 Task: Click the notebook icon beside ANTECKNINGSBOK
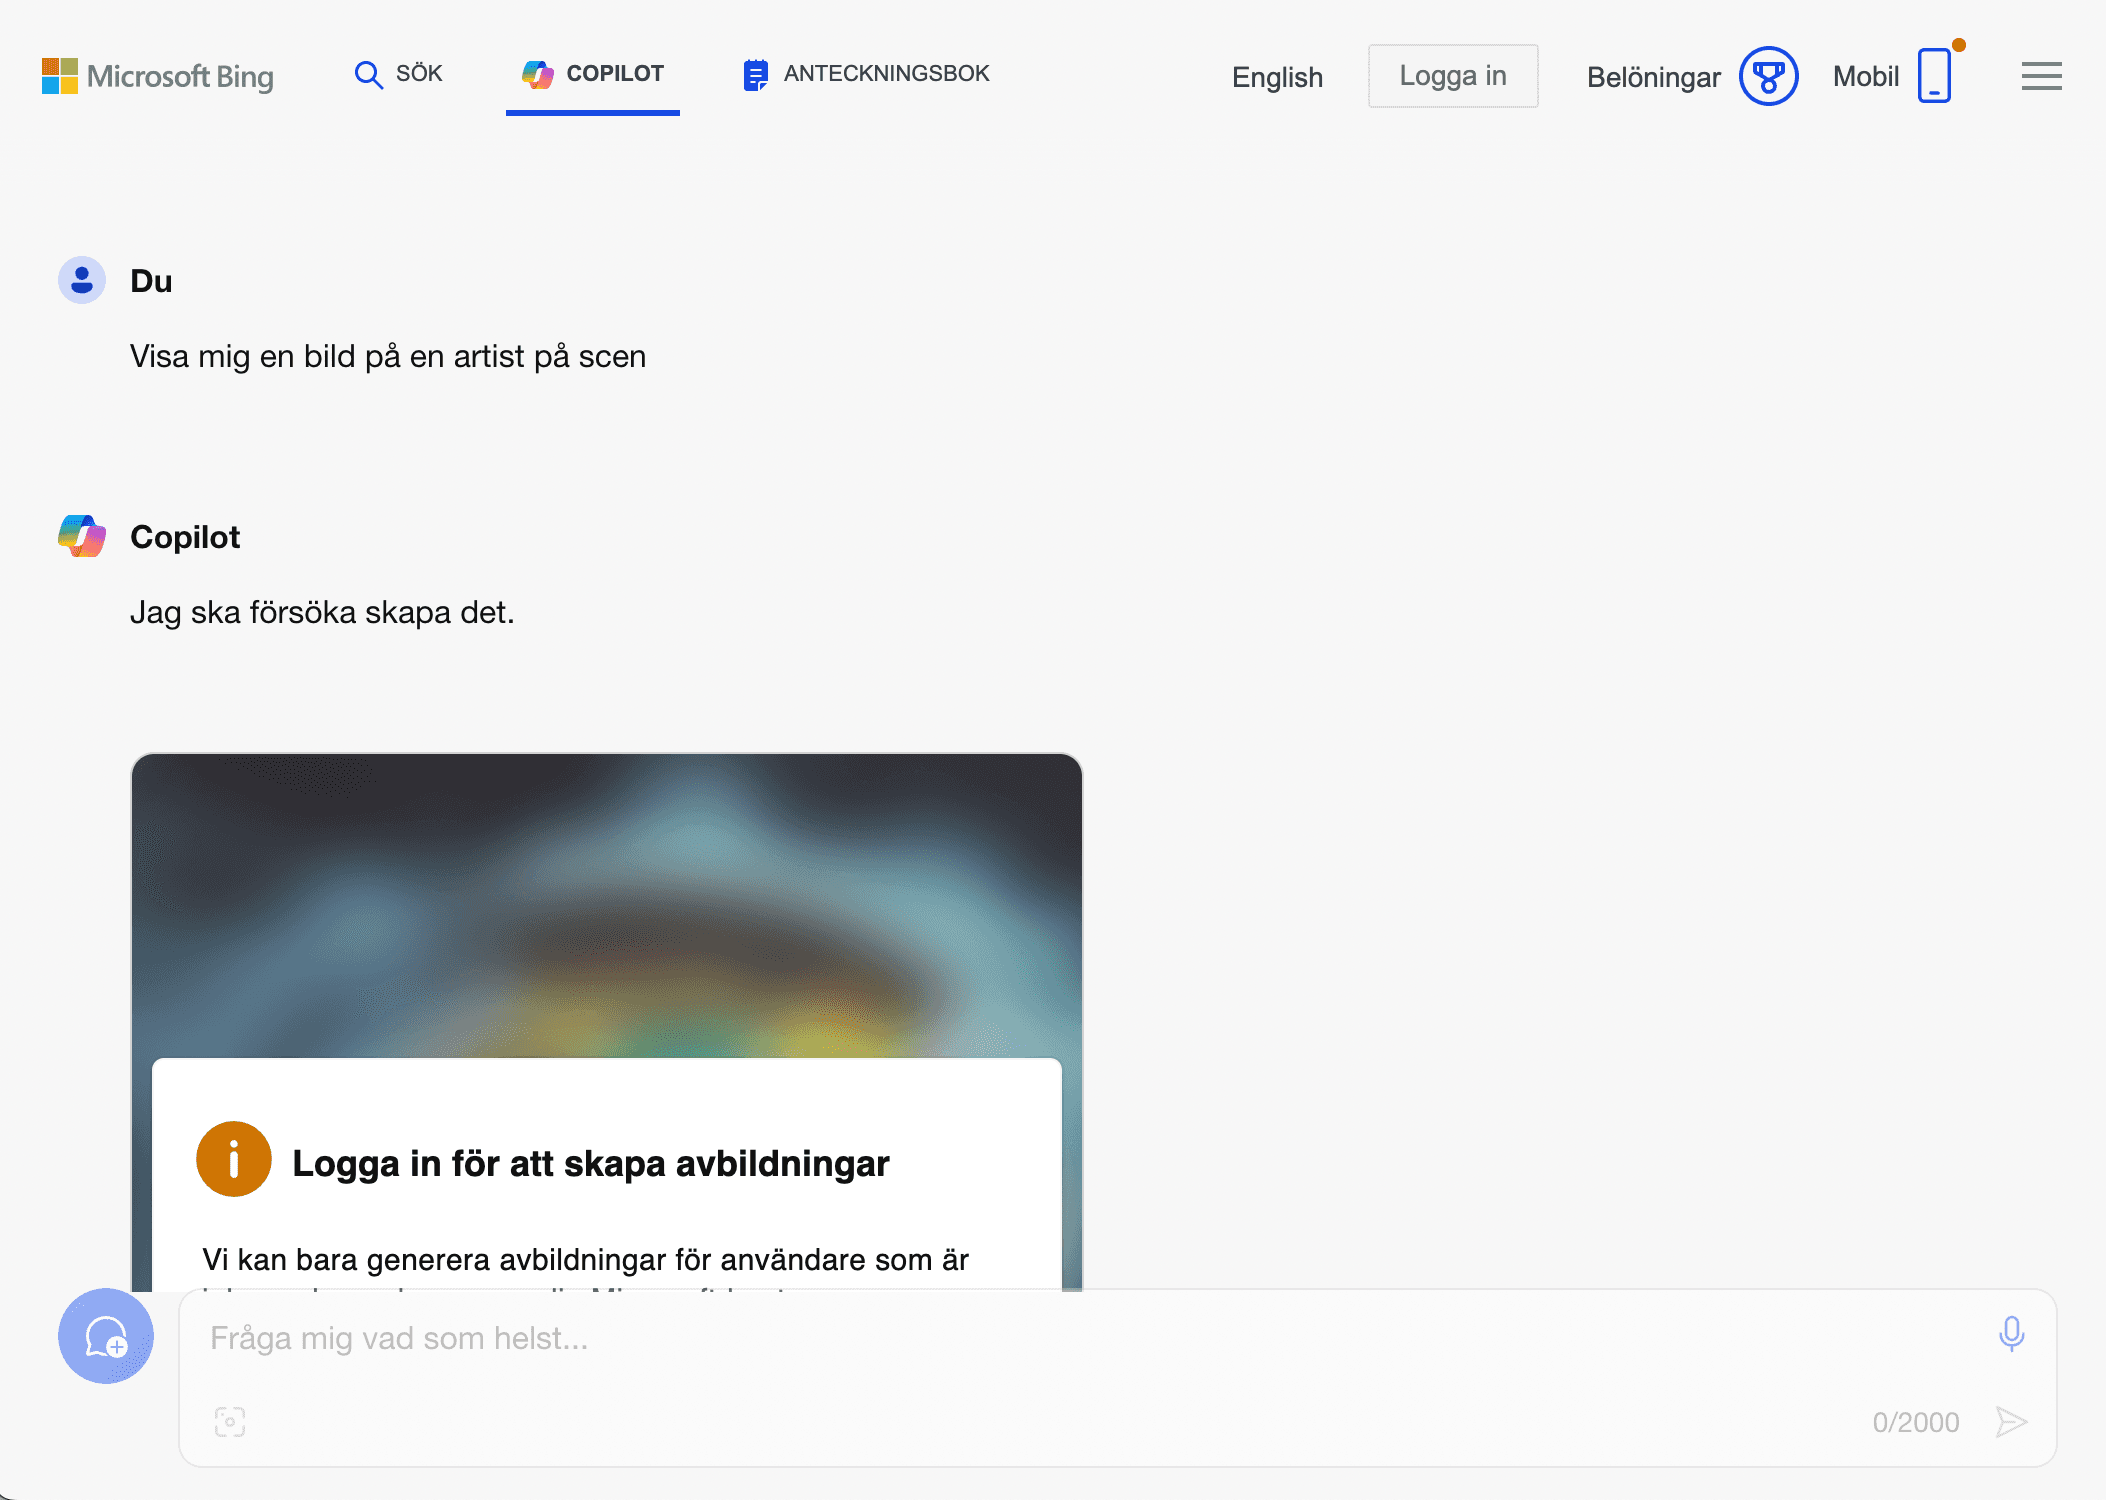[x=755, y=75]
